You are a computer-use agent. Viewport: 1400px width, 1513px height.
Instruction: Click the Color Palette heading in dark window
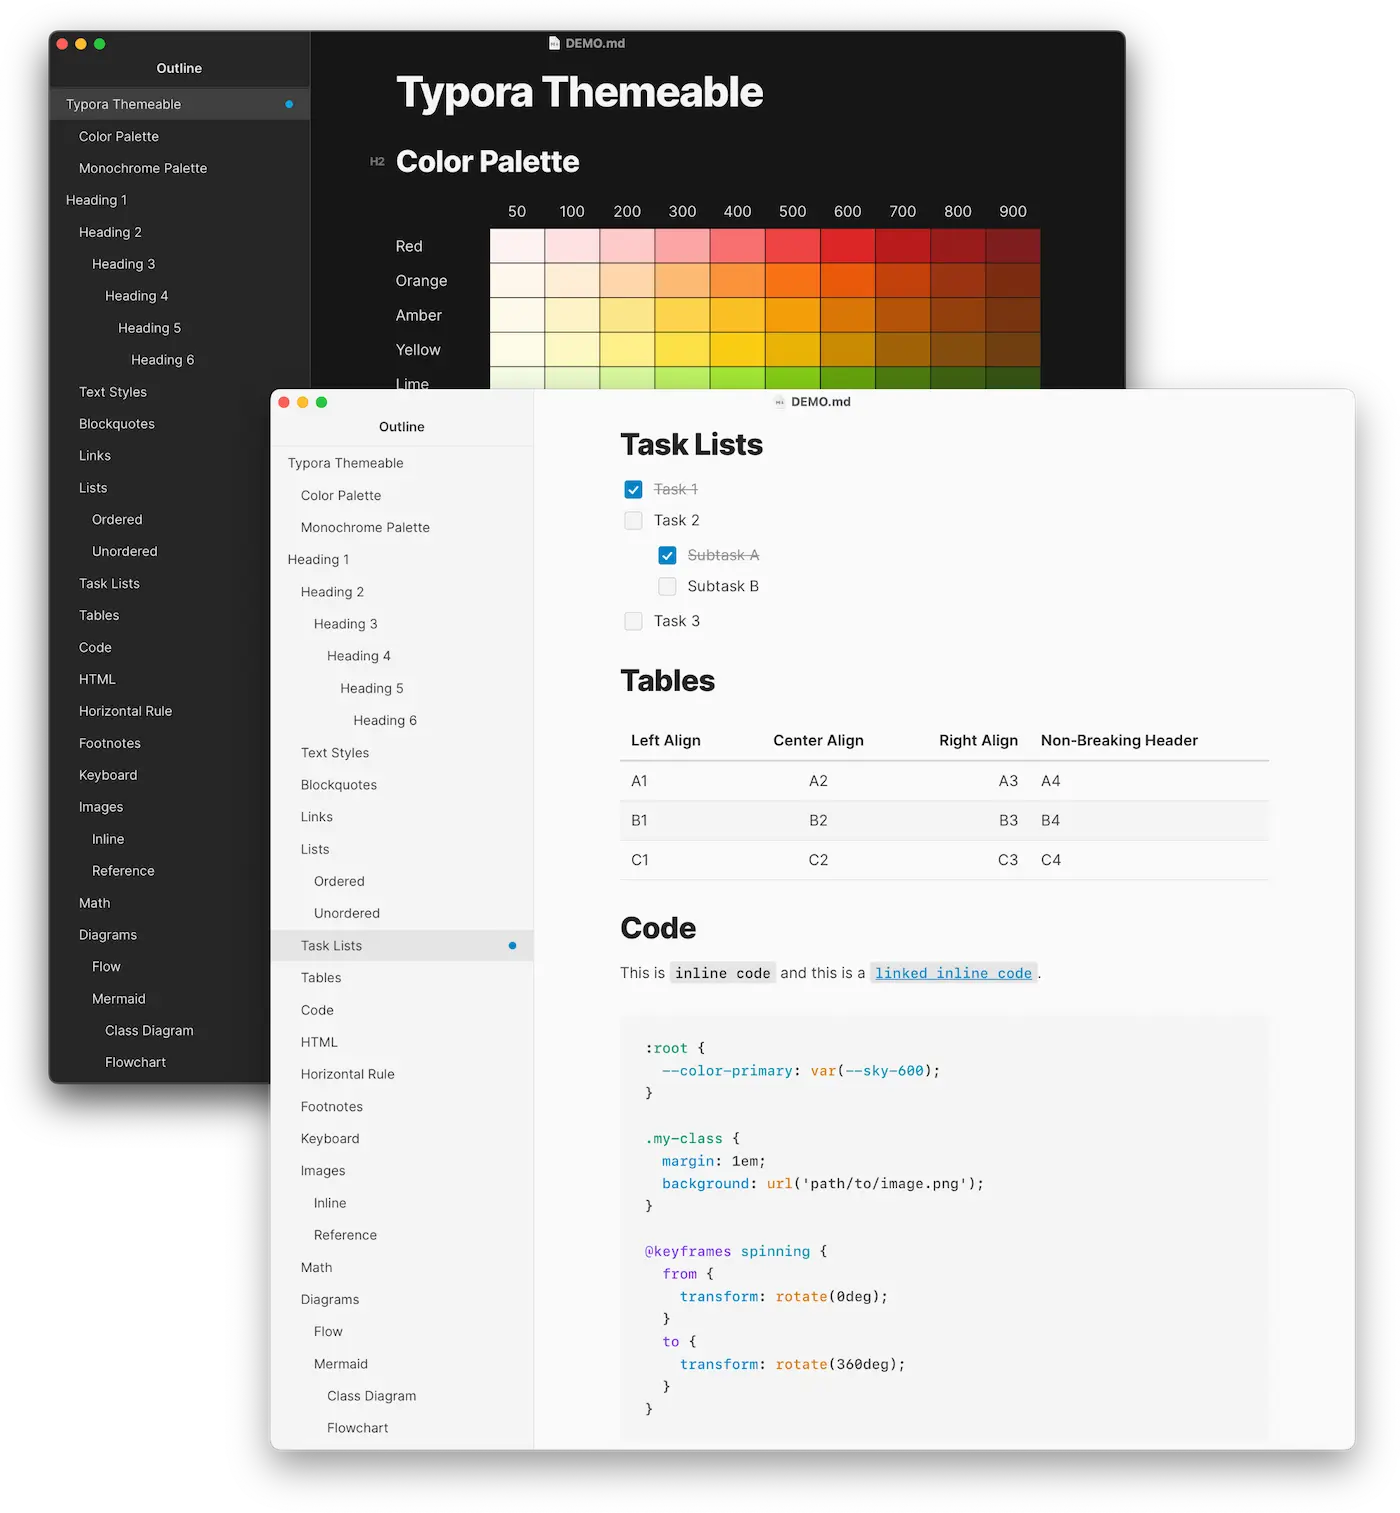[487, 162]
